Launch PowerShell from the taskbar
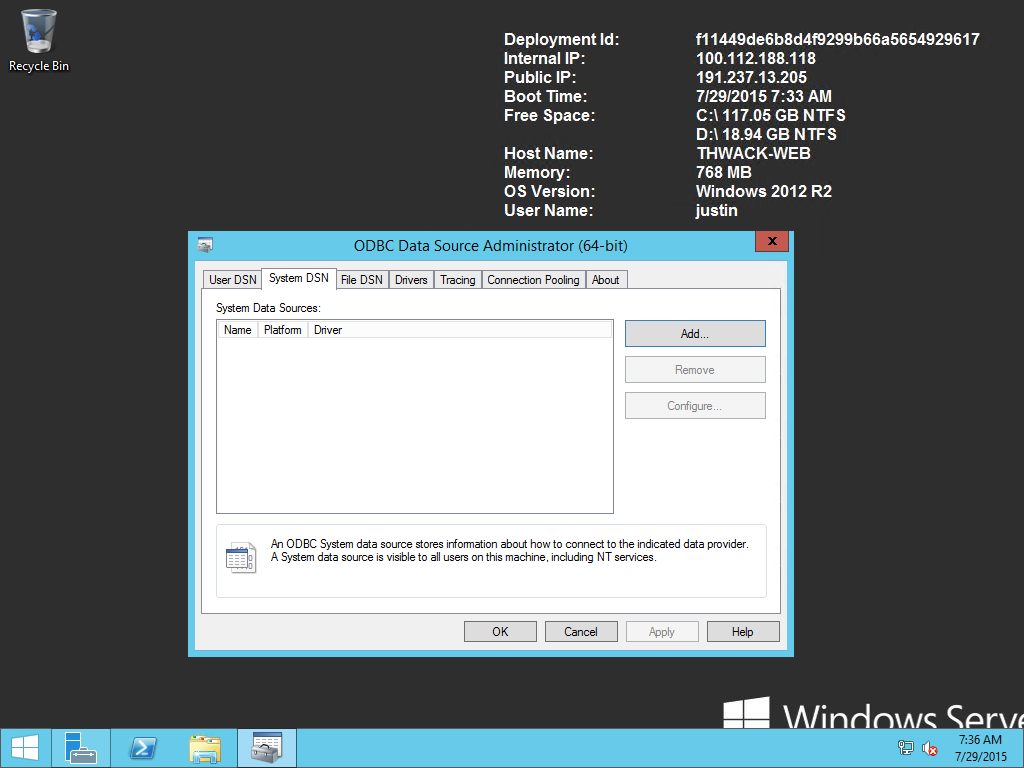1024x768 pixels. pos(143,748)
